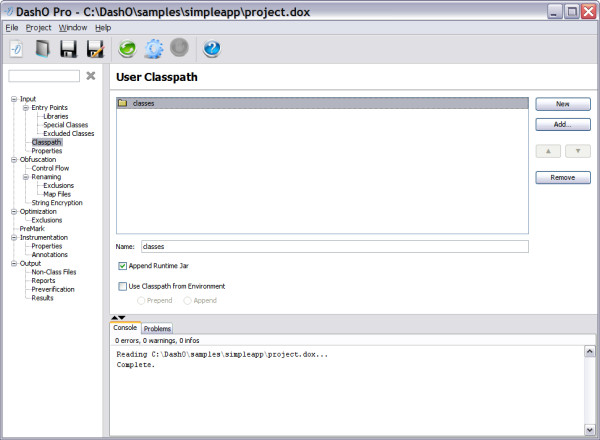Viewport: 600px width, 440px height.
Task: Click the Save Project floppy icon
Action: coord(68,49)
